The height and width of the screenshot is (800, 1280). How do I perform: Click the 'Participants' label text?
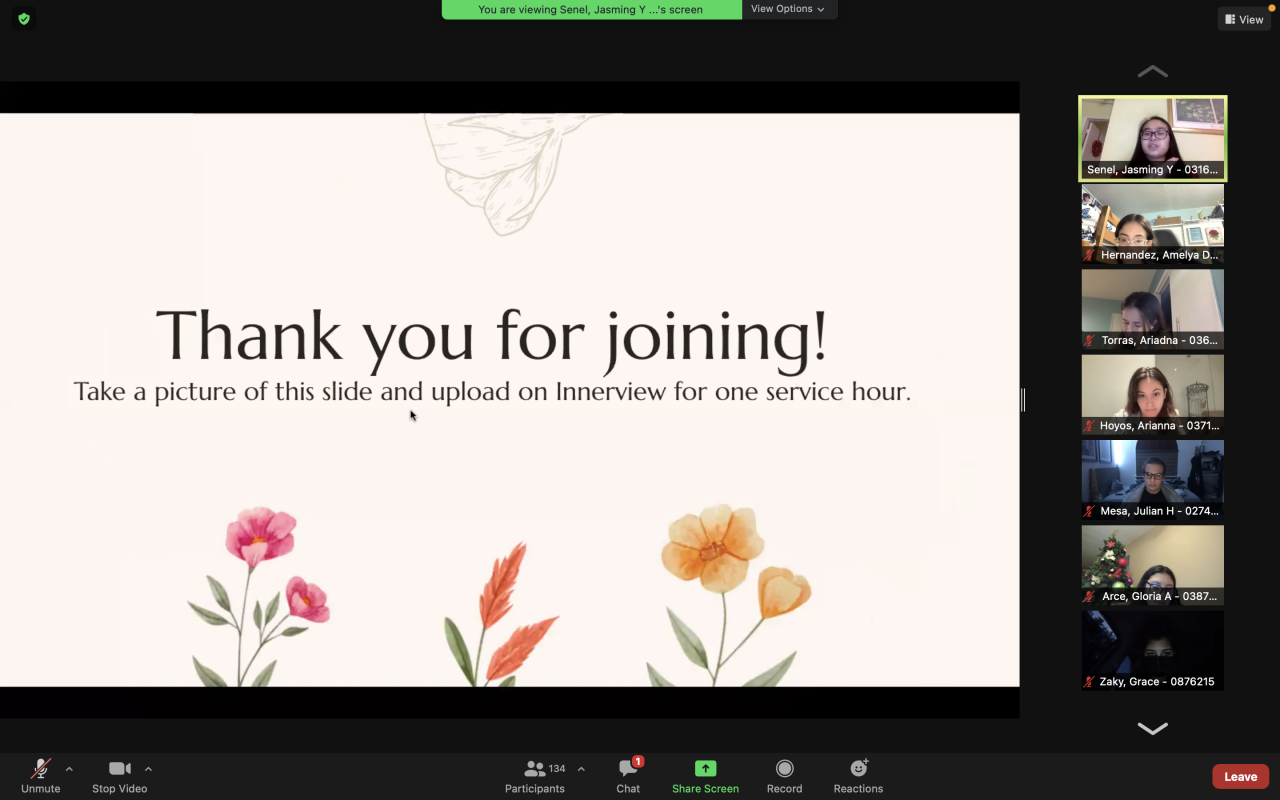(535, 789)
